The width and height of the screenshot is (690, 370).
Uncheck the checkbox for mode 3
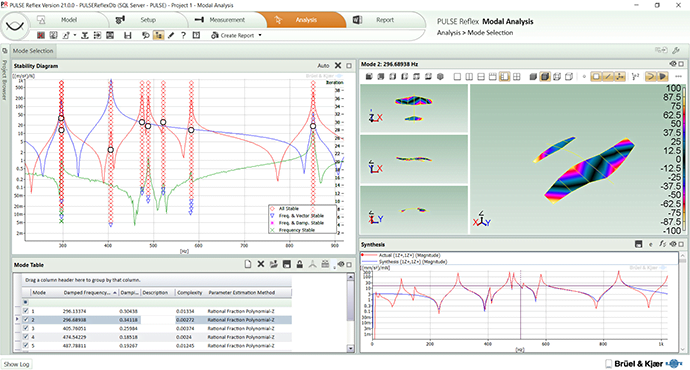click(x=26, y=328)
